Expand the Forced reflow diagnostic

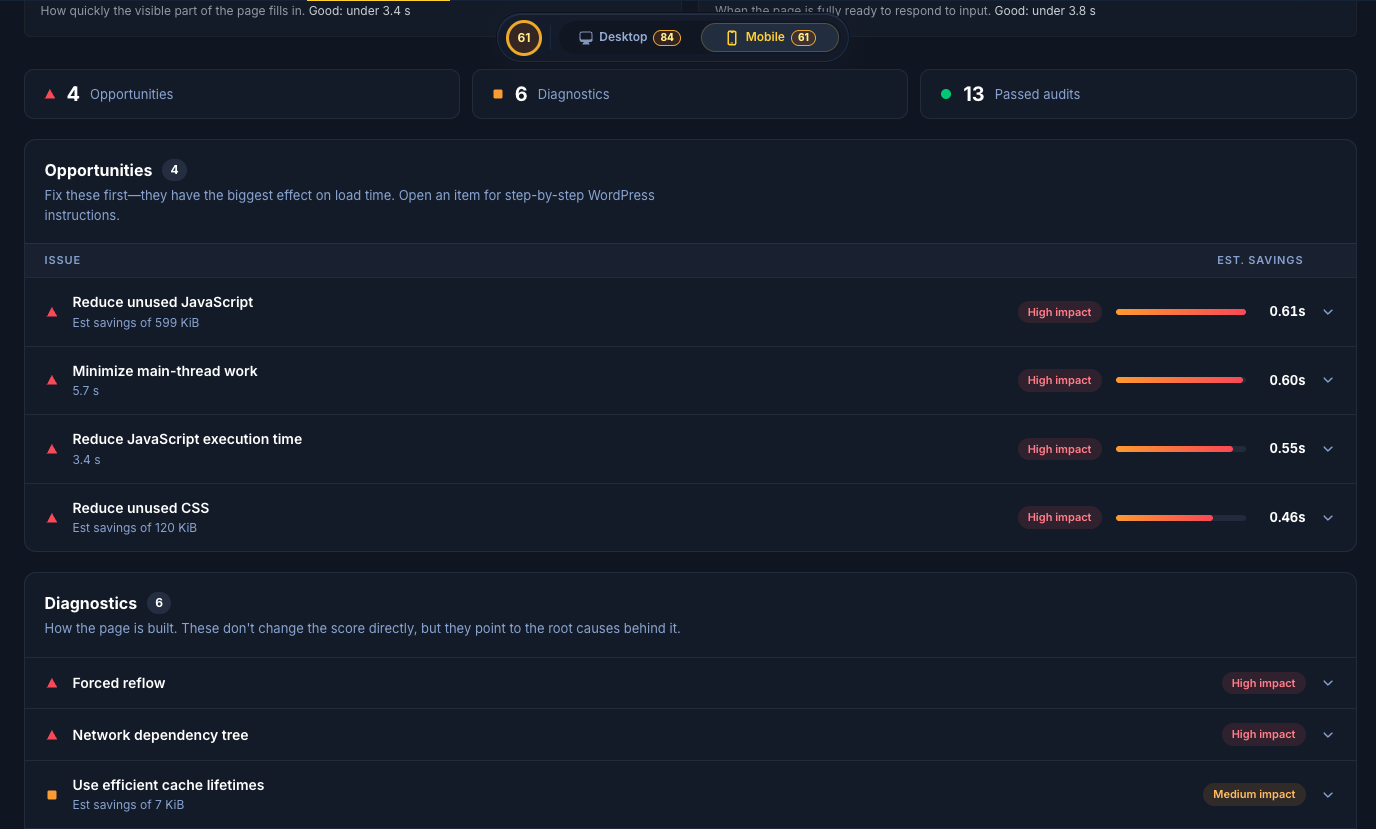coord(1328,683)
